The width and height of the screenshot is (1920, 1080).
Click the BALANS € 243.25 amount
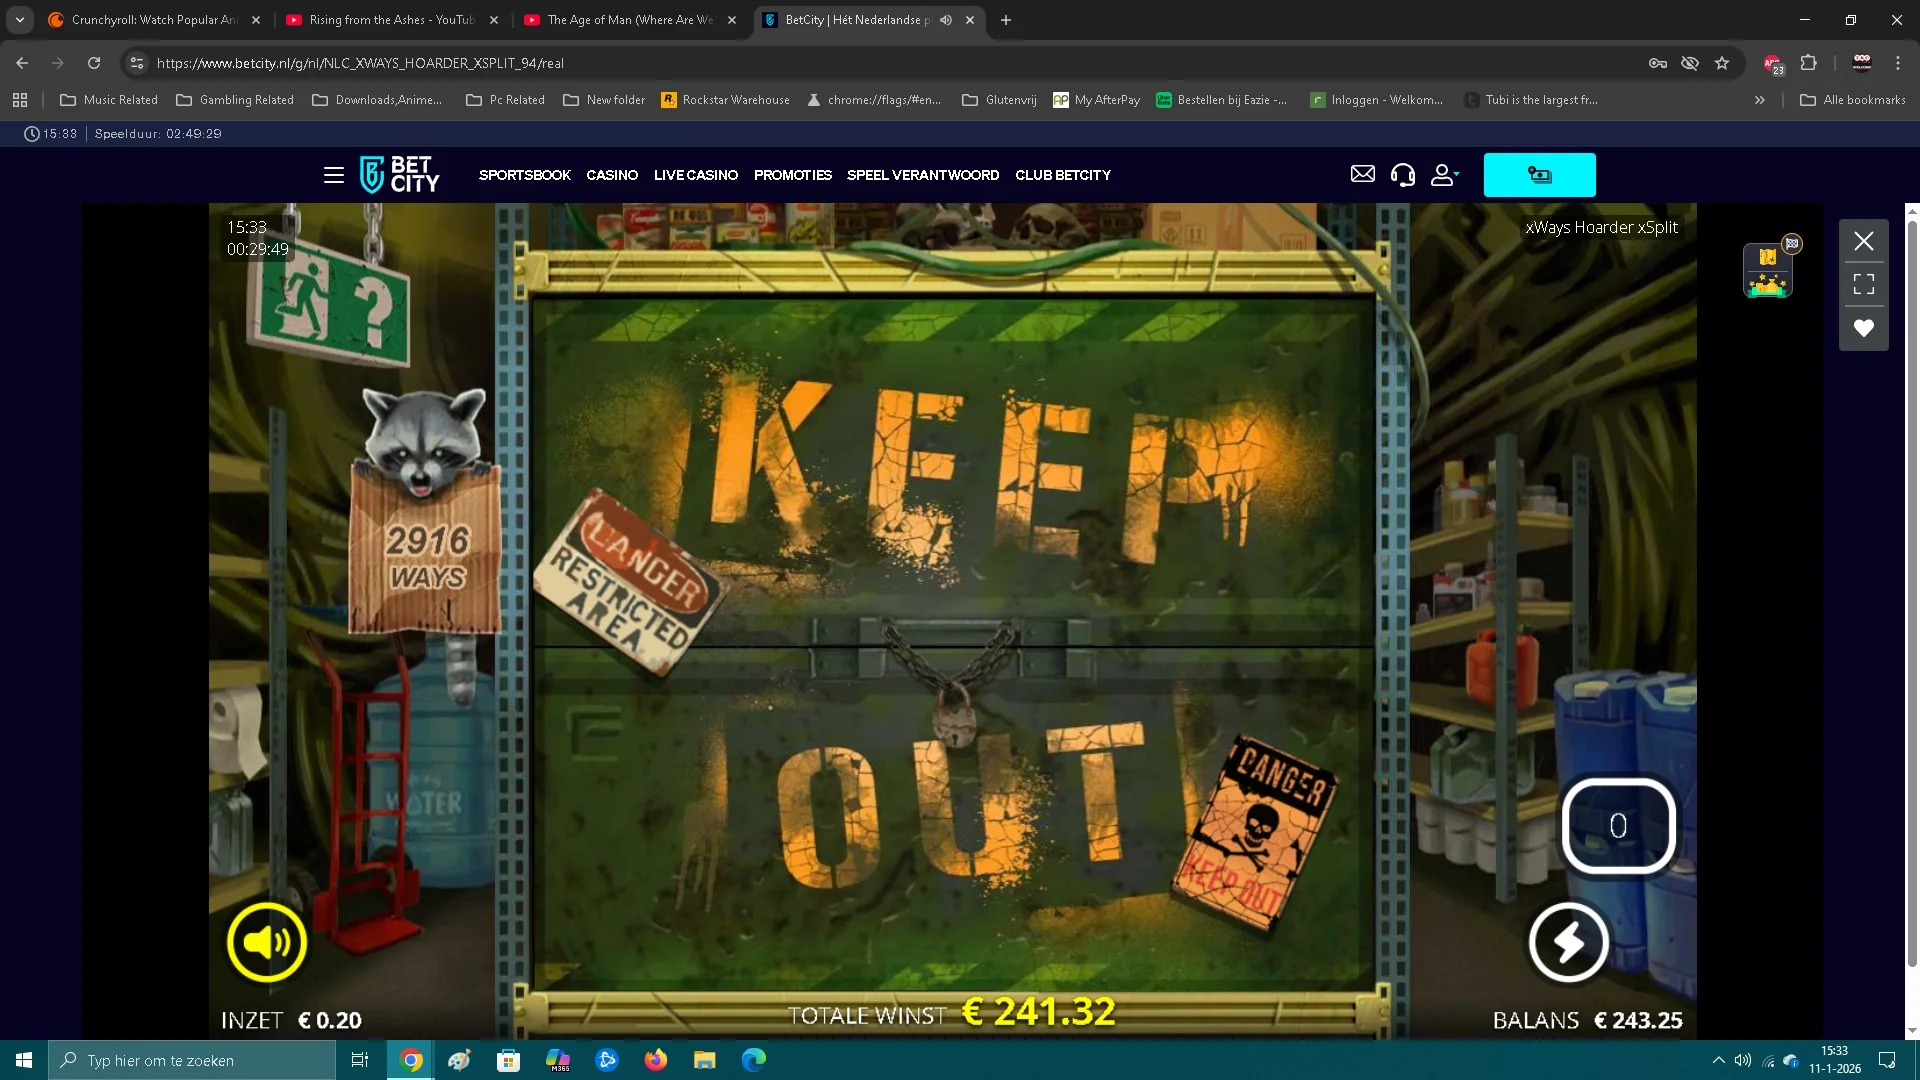[1587, 1020]
